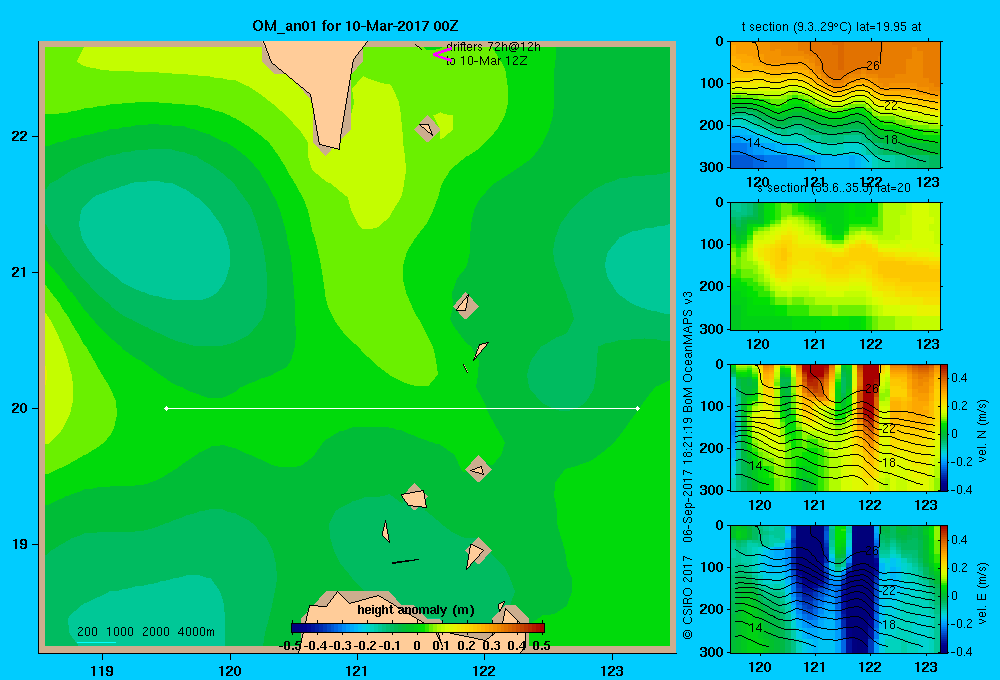Click the s section title text

click(834, 188)
